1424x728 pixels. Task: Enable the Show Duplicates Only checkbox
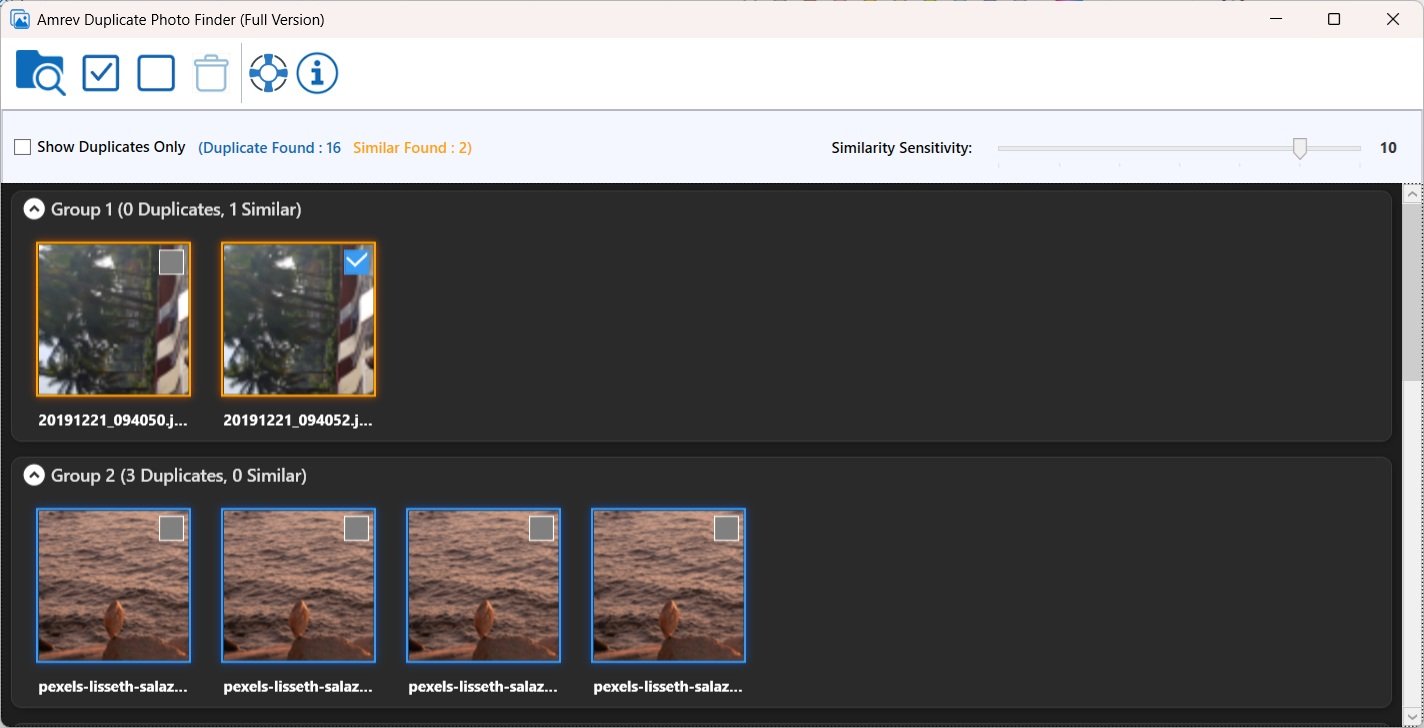click(21, 146)
